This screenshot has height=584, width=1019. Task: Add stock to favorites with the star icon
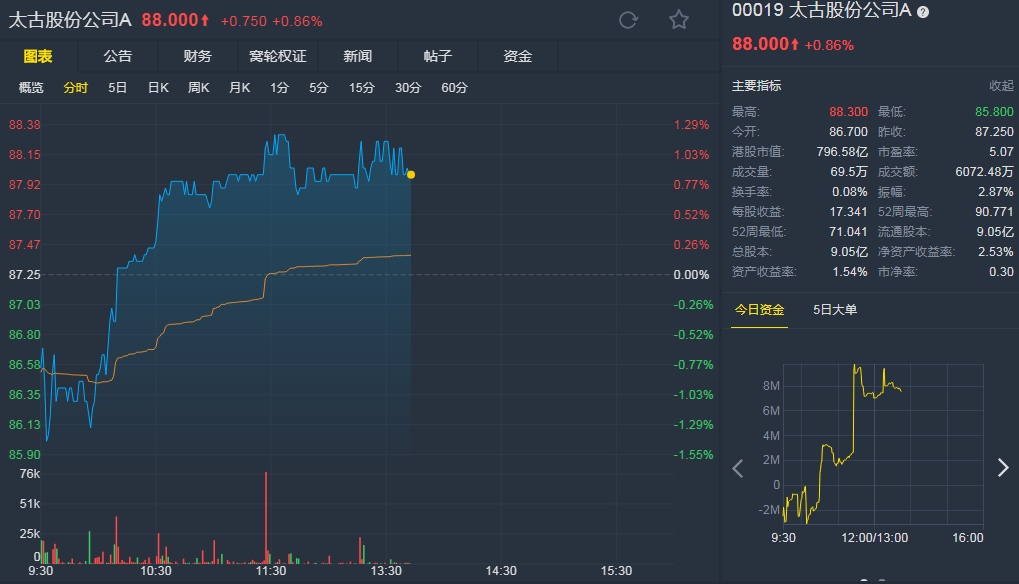[679, 20]
